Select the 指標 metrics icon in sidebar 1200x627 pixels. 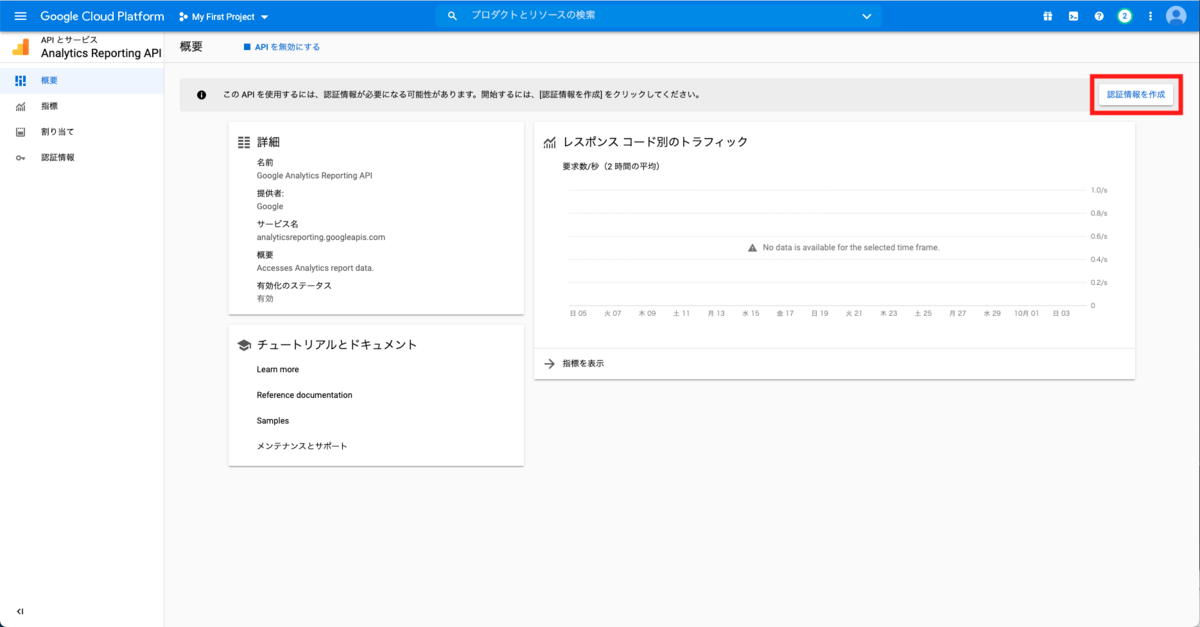tap(21, 106)
